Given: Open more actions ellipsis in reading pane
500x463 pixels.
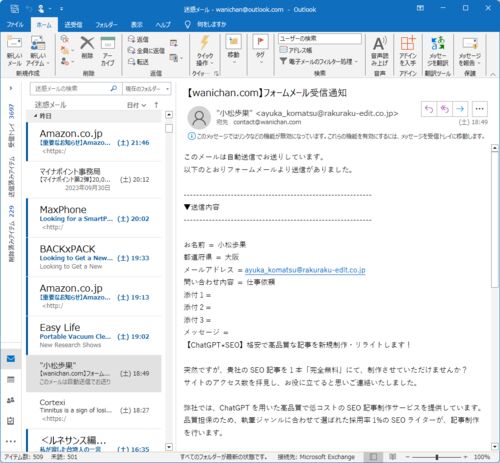Looking at the screenshot, I should click(479, 109).
